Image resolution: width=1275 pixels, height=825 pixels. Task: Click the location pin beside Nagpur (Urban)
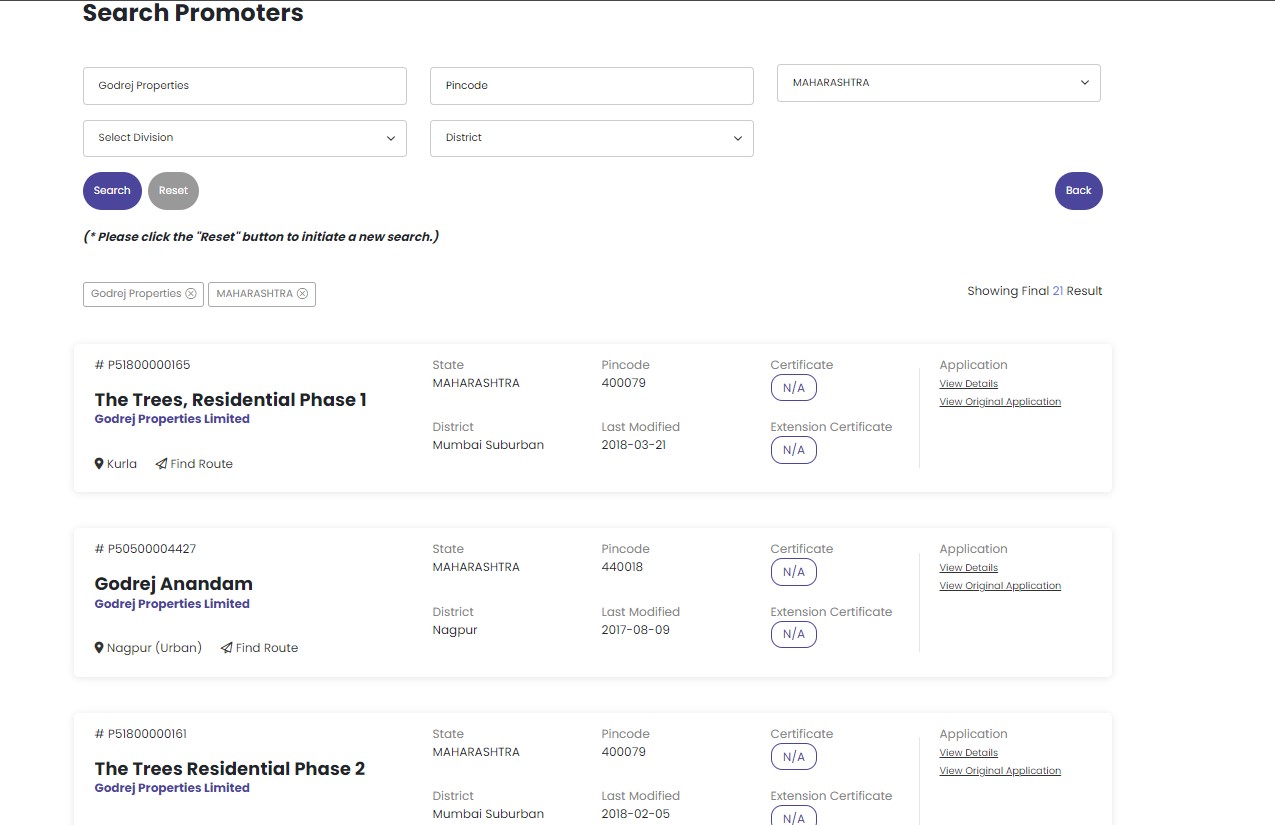pyautogui.click(x=99, y=648)
